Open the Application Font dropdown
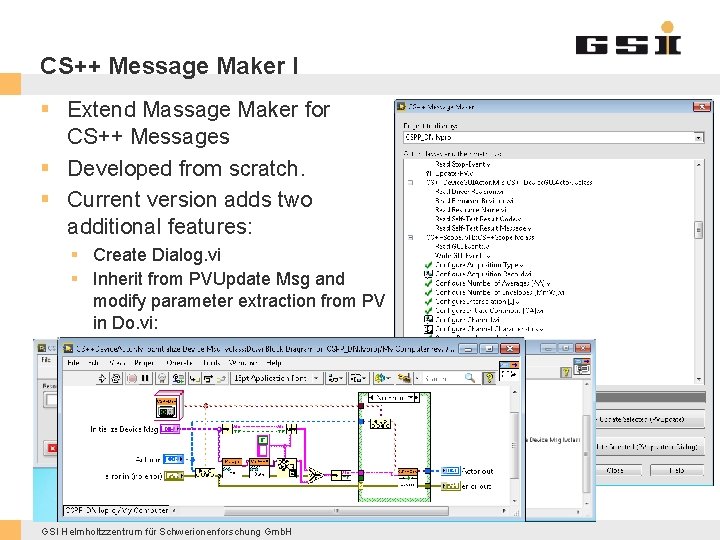 pyautogui.click(x=276, y=378)
